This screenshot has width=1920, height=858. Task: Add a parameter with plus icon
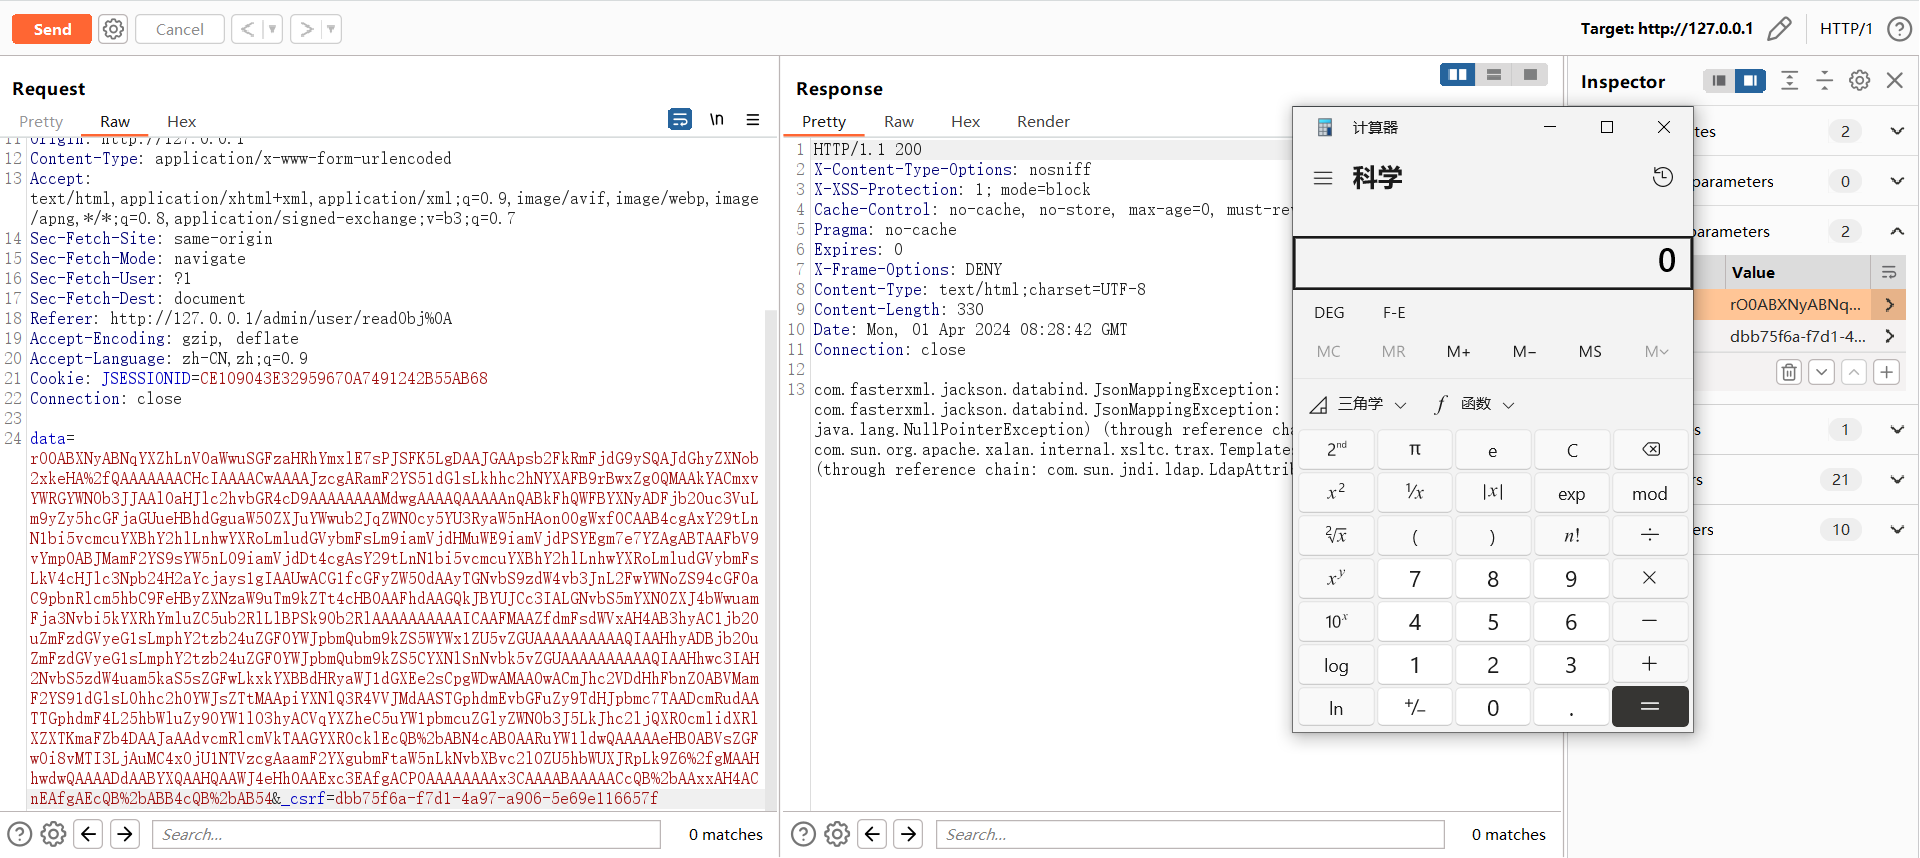click(x=1887, y=372)
